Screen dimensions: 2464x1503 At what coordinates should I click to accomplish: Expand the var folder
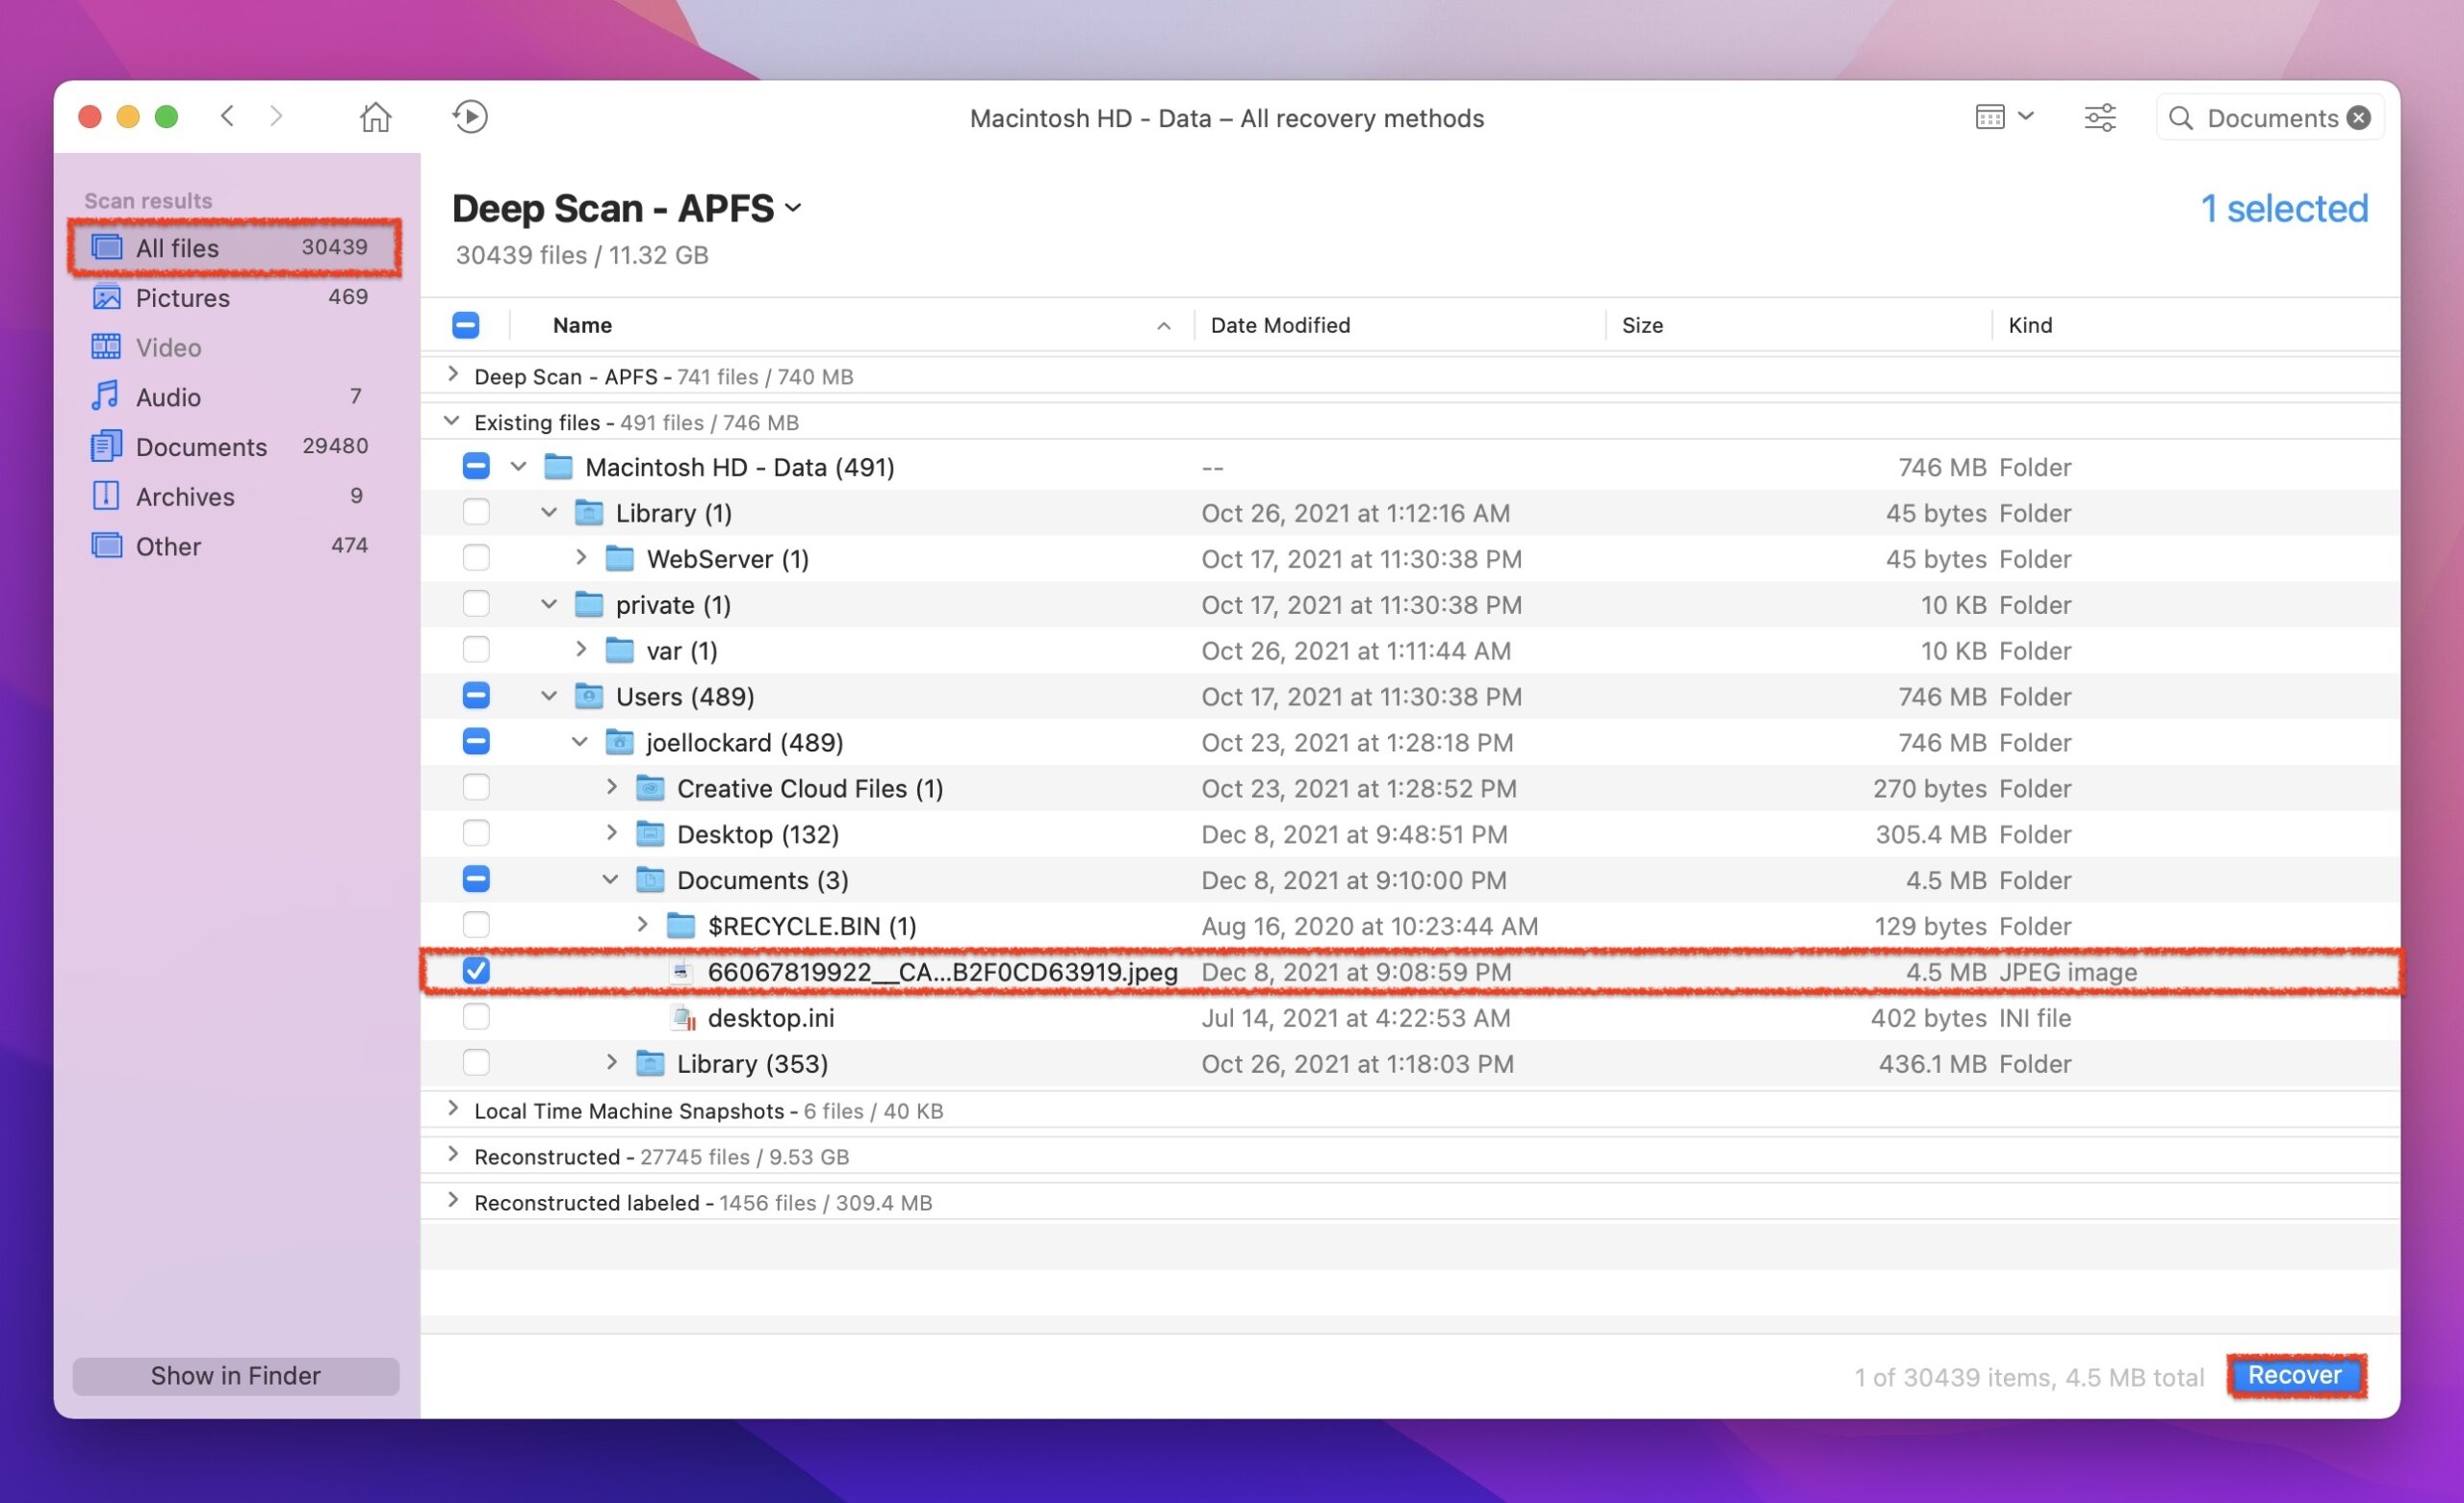tap(580, 650)
